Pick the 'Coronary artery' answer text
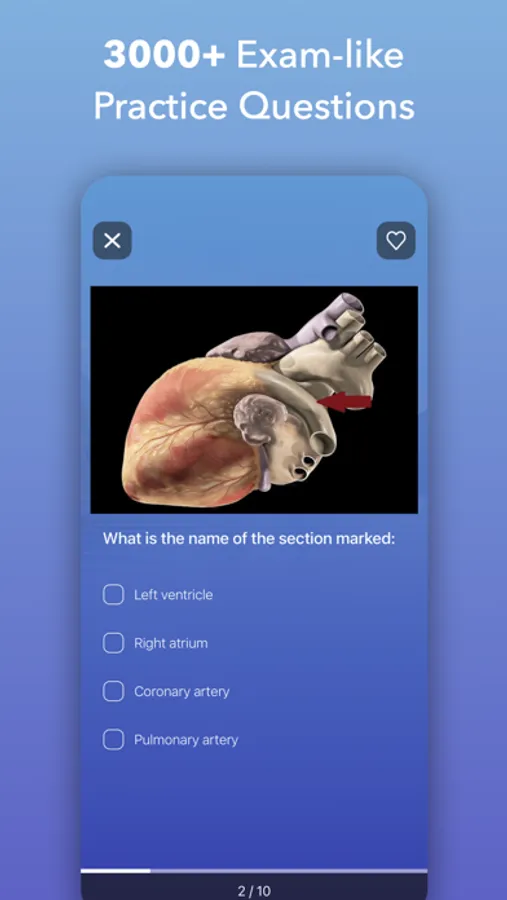Viewport: 507px width, 900px height. [x=181, y=692]
